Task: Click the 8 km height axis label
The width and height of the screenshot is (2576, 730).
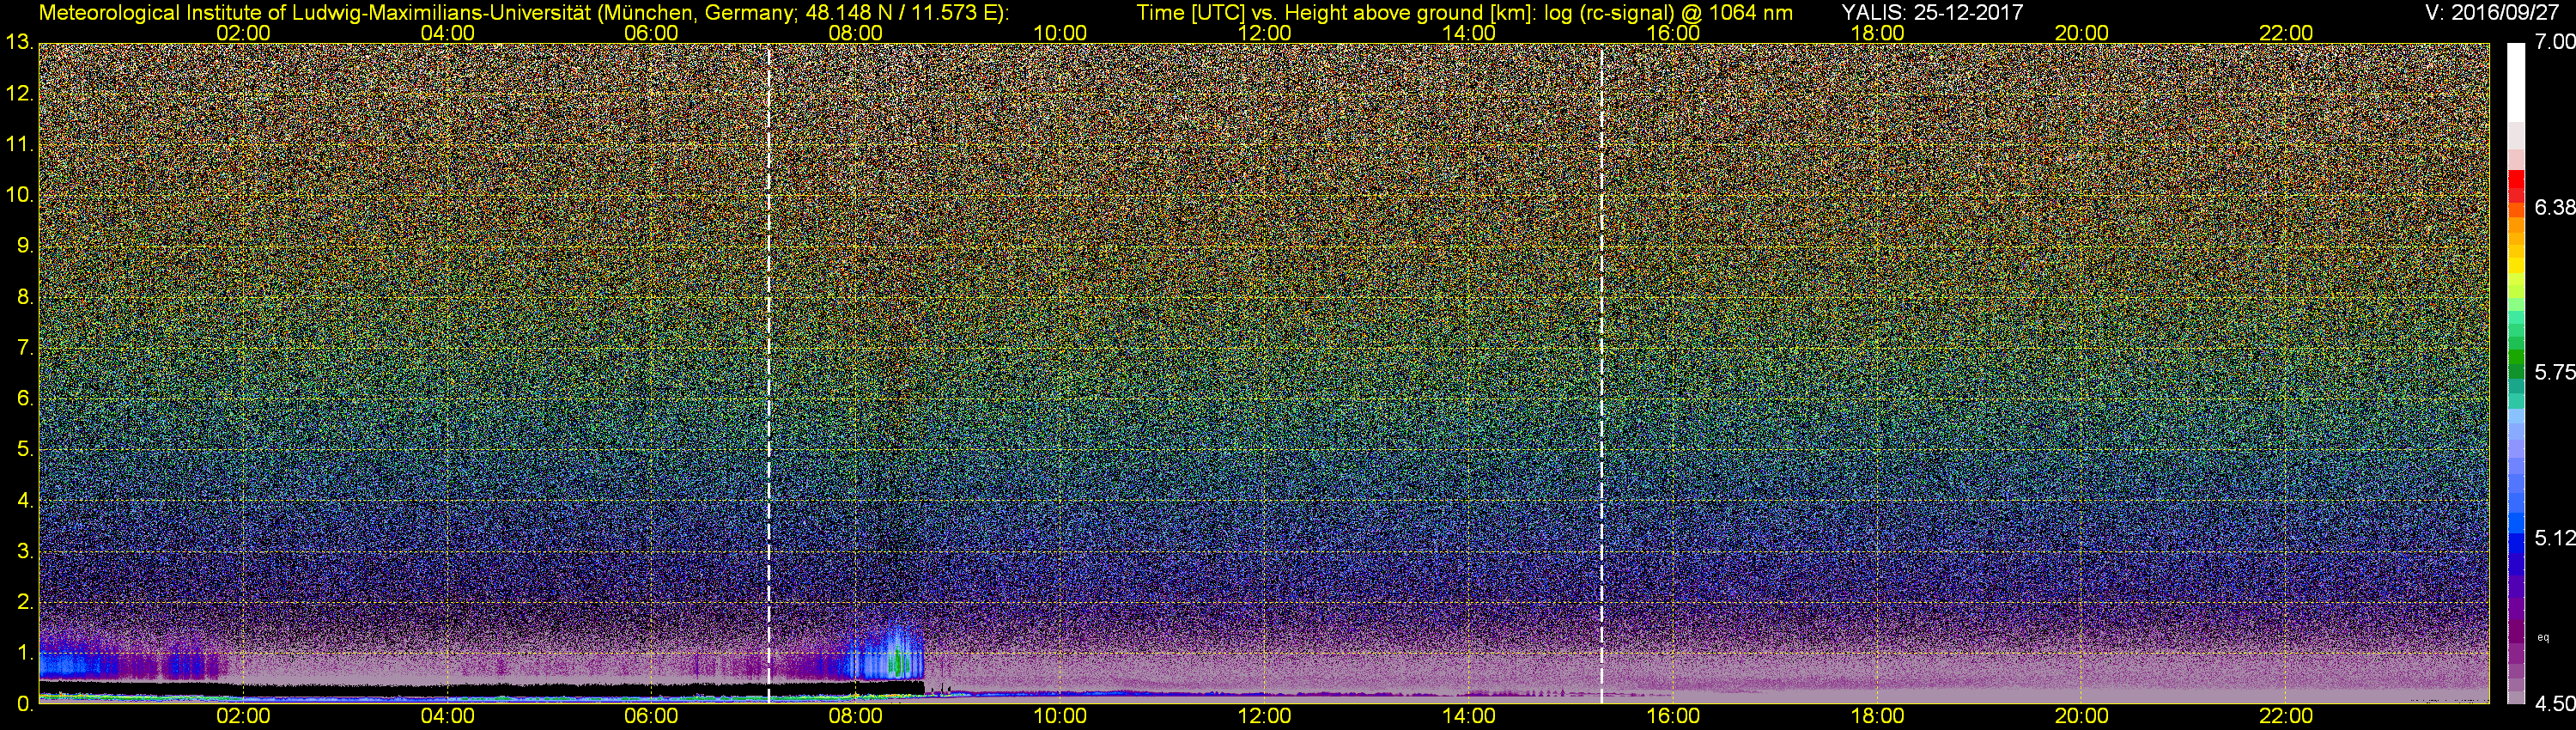Action: tap(24, 297)
